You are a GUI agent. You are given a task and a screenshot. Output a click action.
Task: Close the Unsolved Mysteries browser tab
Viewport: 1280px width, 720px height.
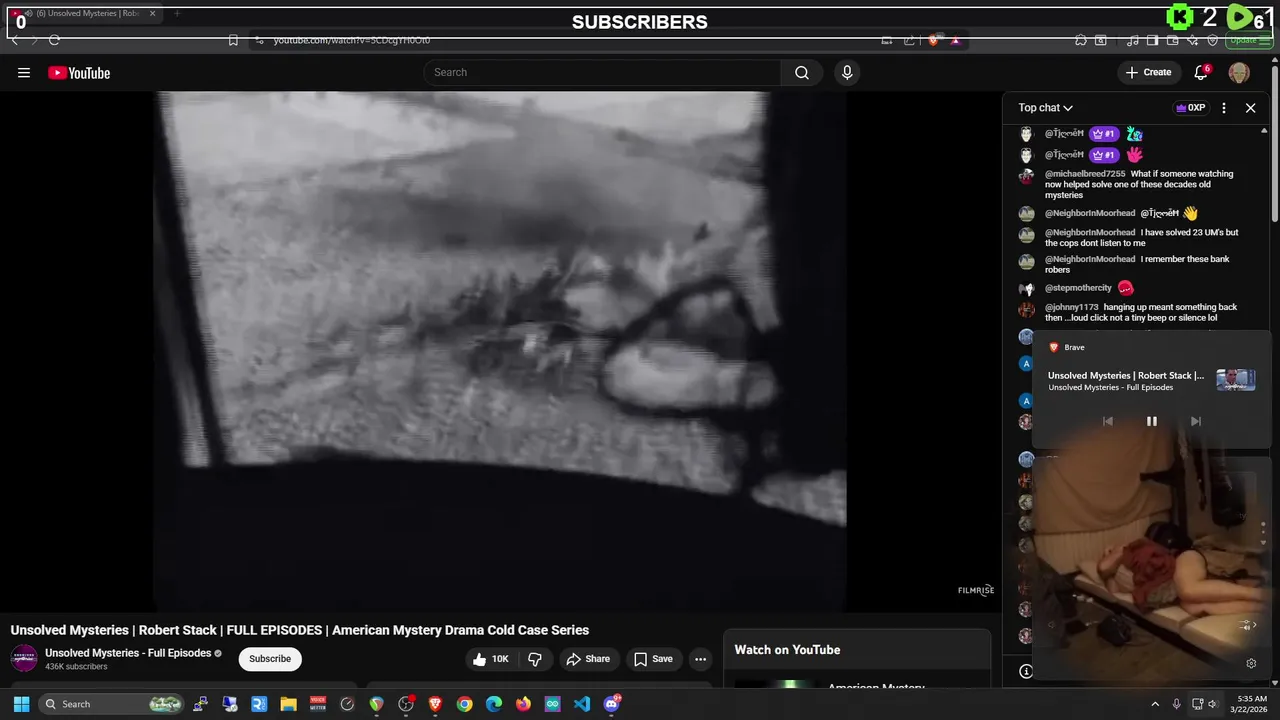(152, 13)
